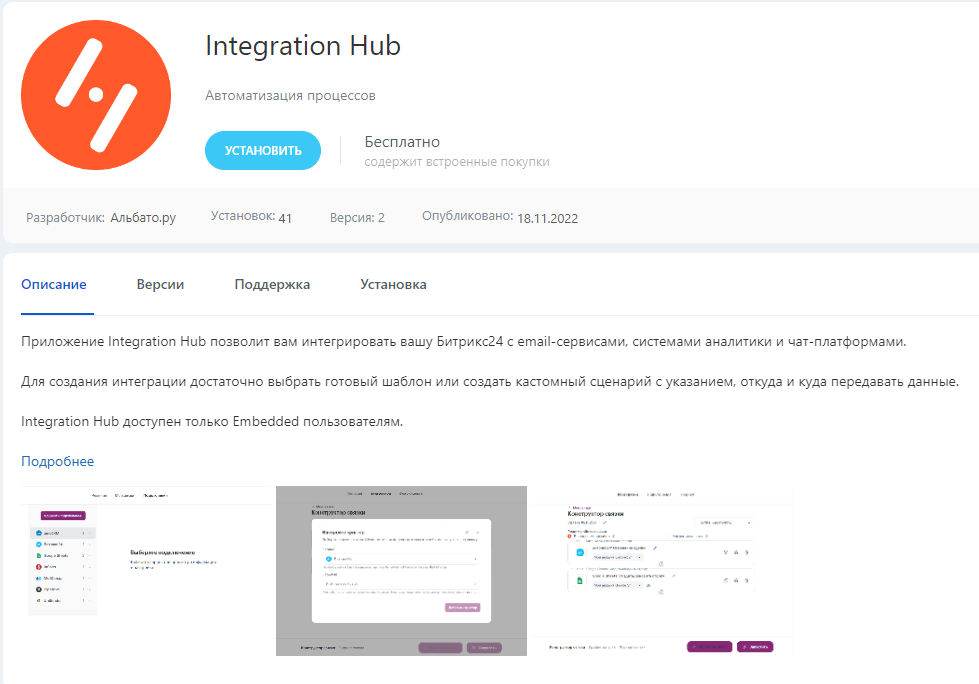
Task: Click the Integration Hub title
Action: [x=303, y=46]
